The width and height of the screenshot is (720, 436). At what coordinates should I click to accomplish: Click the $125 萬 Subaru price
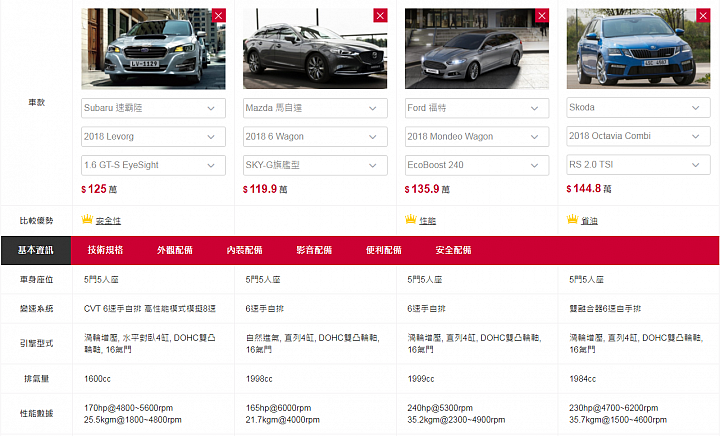tap(99, 189)
